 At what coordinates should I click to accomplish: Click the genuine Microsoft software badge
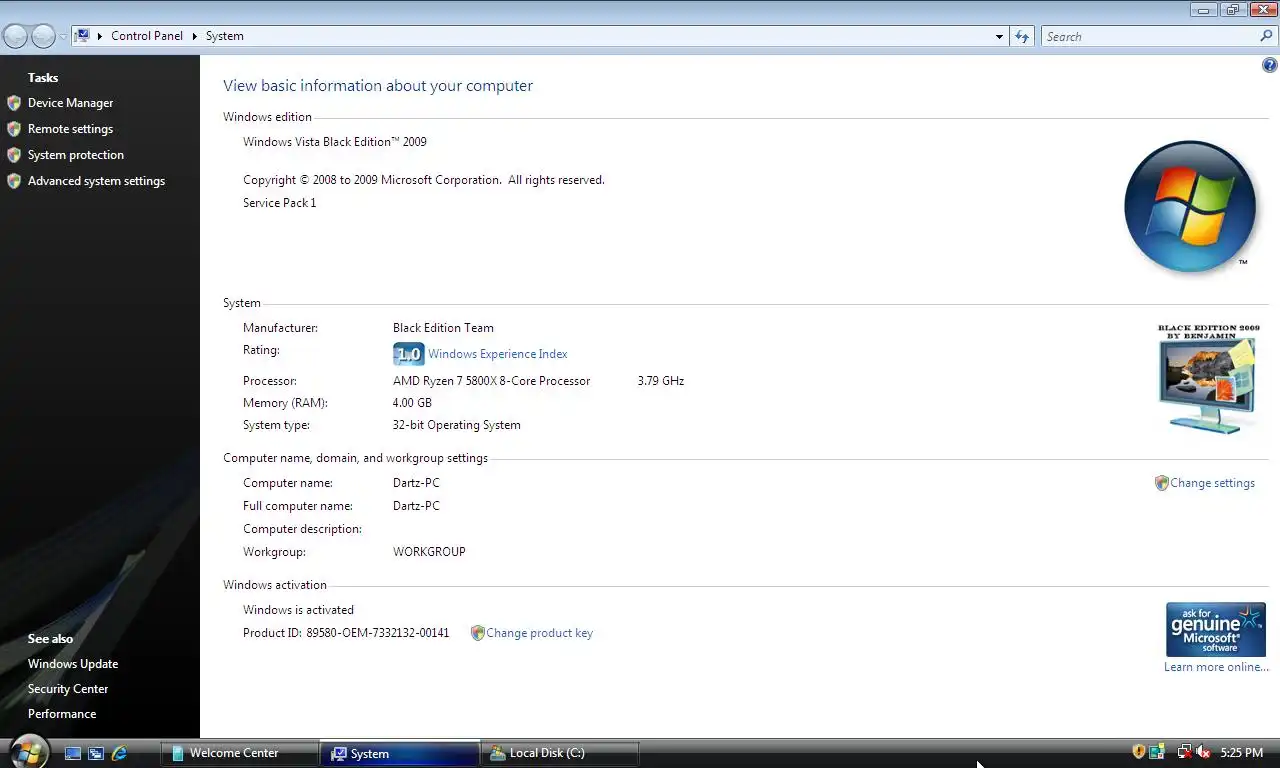(1216, 629)
